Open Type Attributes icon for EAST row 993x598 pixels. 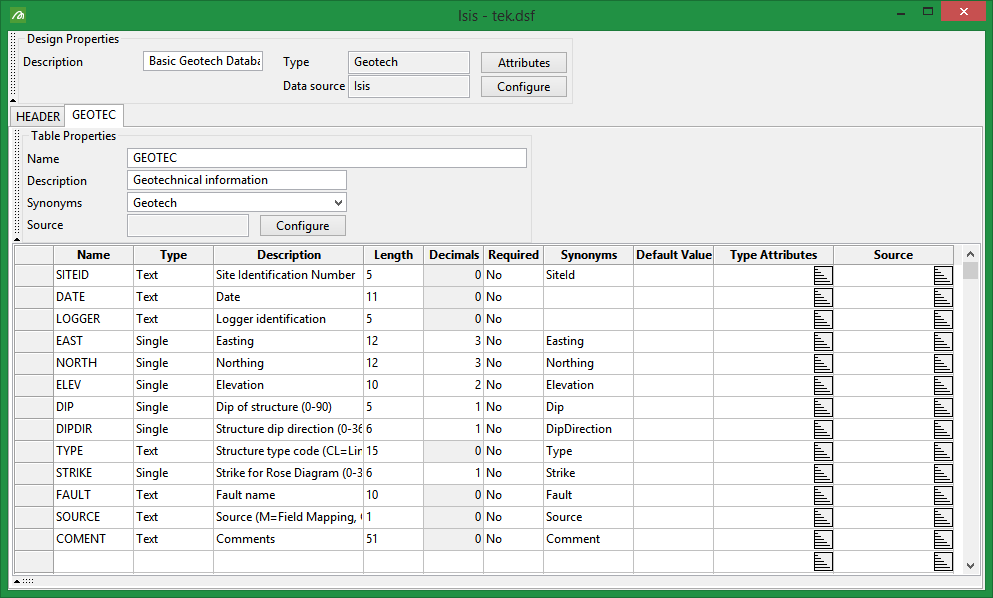coord(822,341)
